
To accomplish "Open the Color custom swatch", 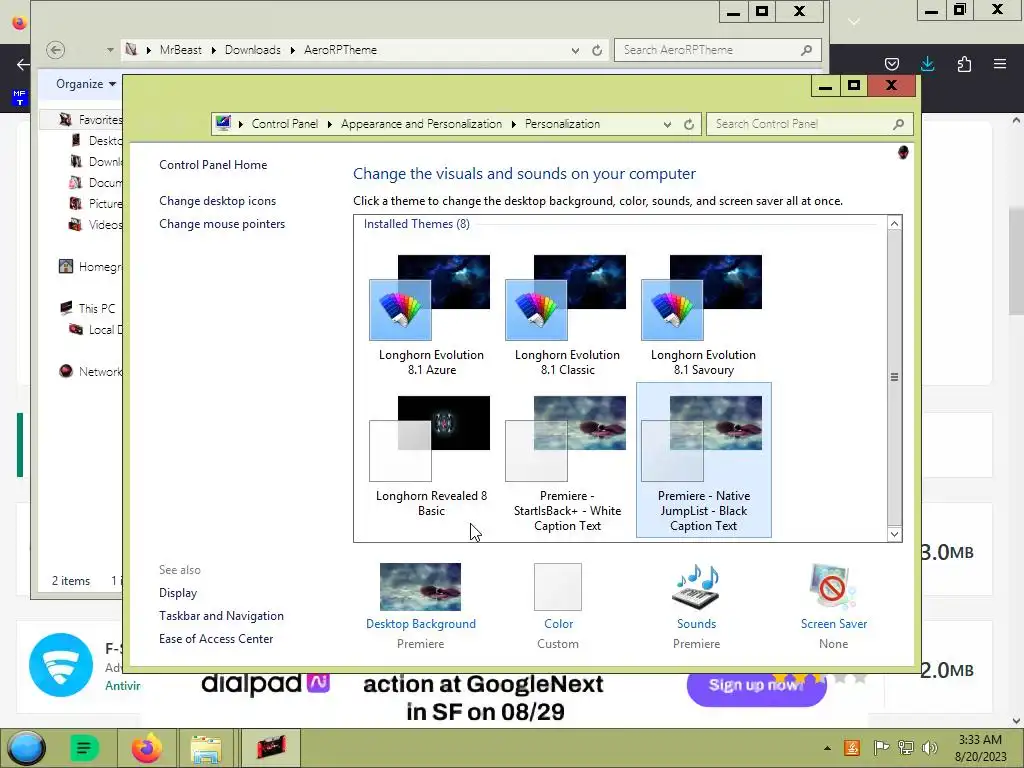I will 558,586.
